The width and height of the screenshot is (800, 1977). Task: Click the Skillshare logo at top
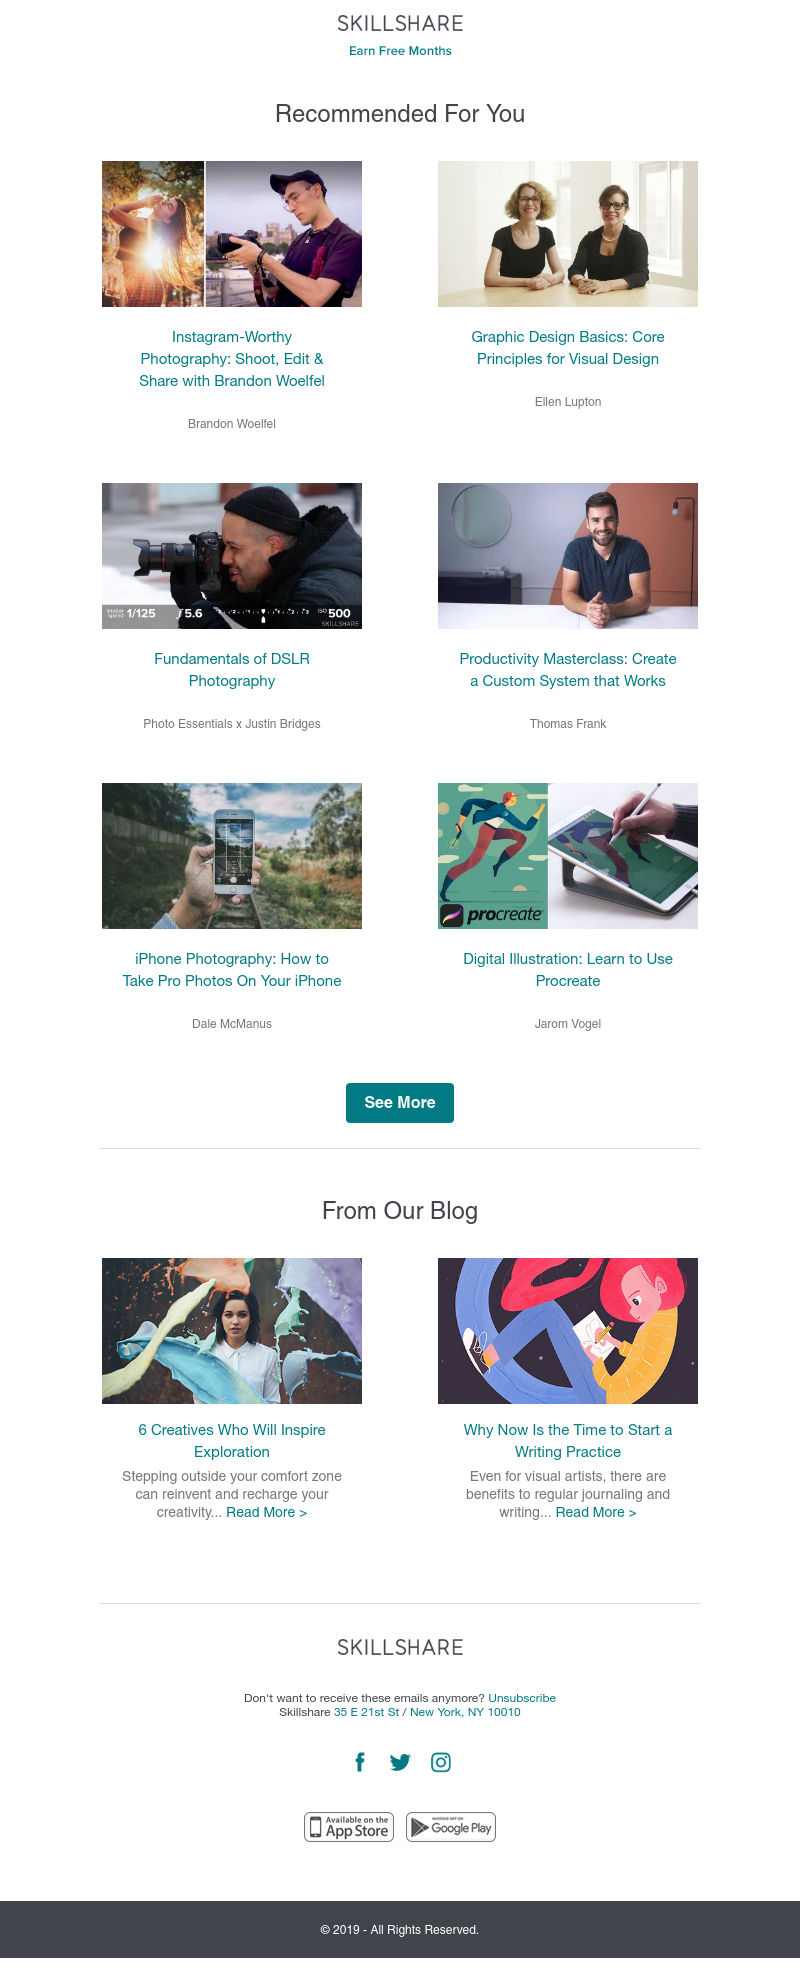[400, 23]
